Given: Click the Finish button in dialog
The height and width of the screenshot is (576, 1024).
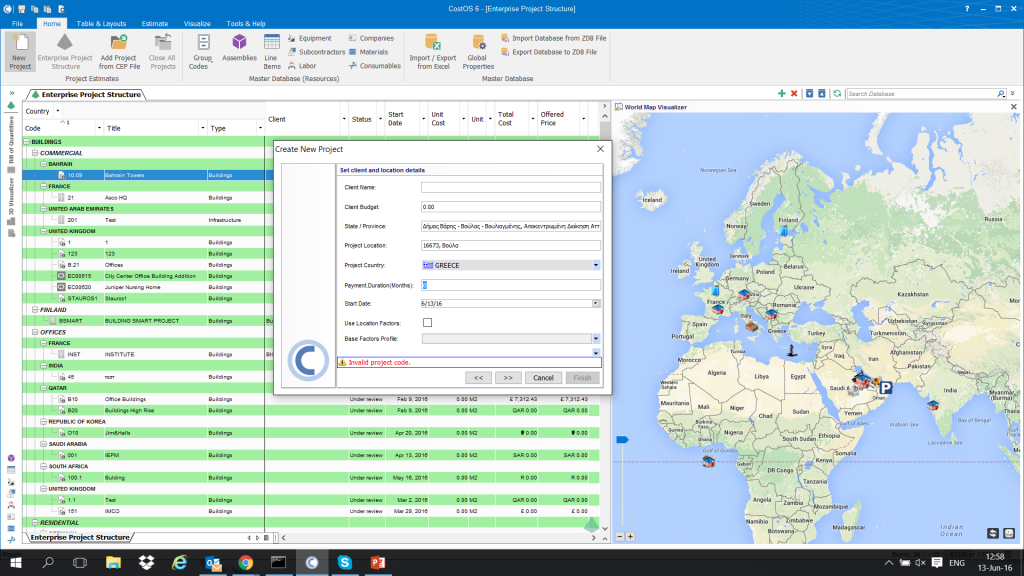Looking at the screenshot, I should [582, 377].
